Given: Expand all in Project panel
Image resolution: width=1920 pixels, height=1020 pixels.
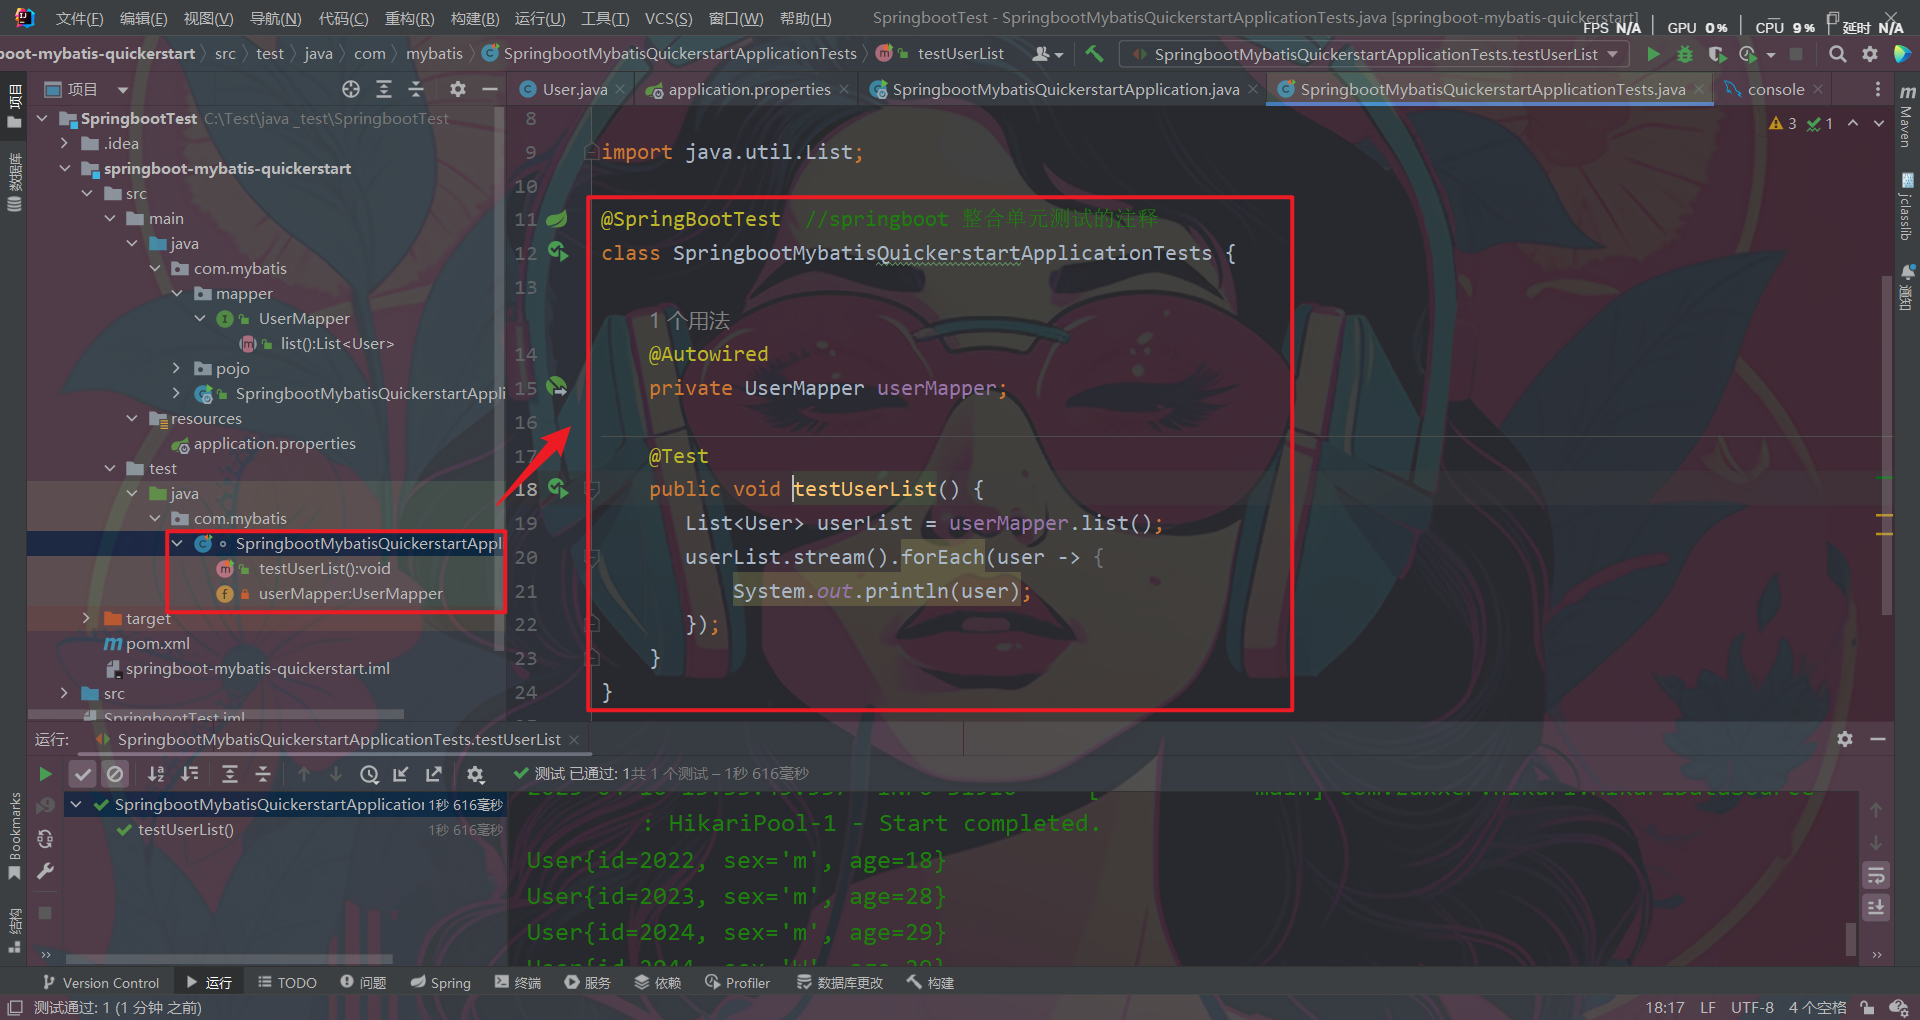Looking at the screenshot, I should 383,89.
